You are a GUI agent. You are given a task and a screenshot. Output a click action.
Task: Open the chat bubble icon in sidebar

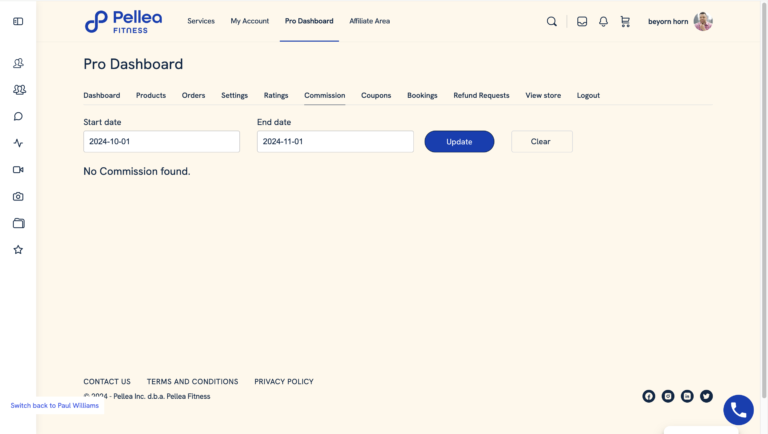pos(18,117)
